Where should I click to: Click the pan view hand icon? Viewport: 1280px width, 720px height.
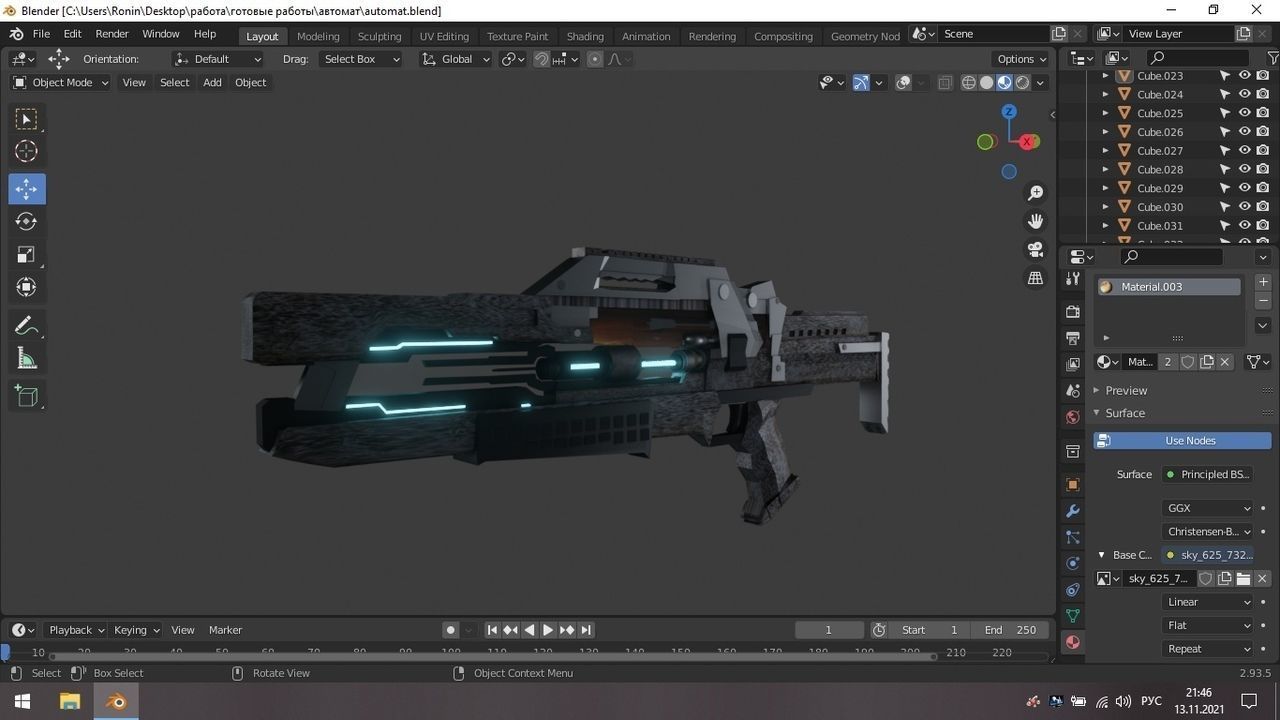(x=1036, y=221)
